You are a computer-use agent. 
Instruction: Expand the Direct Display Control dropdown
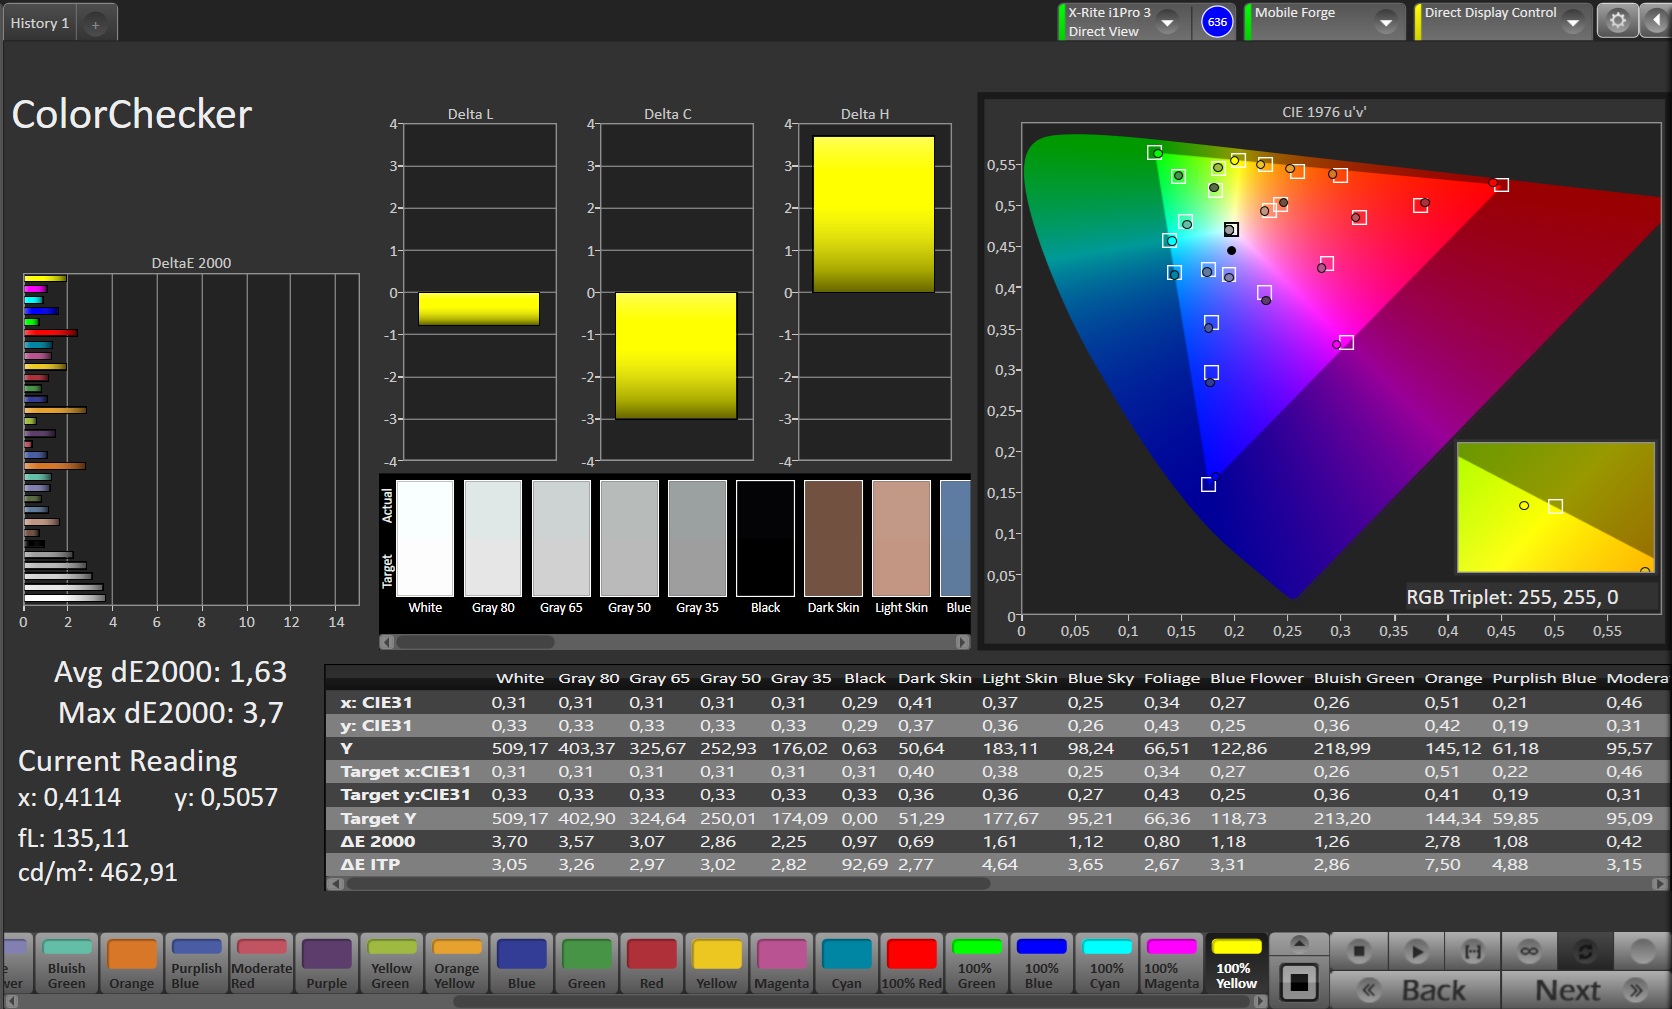(x=1573, y=22)
